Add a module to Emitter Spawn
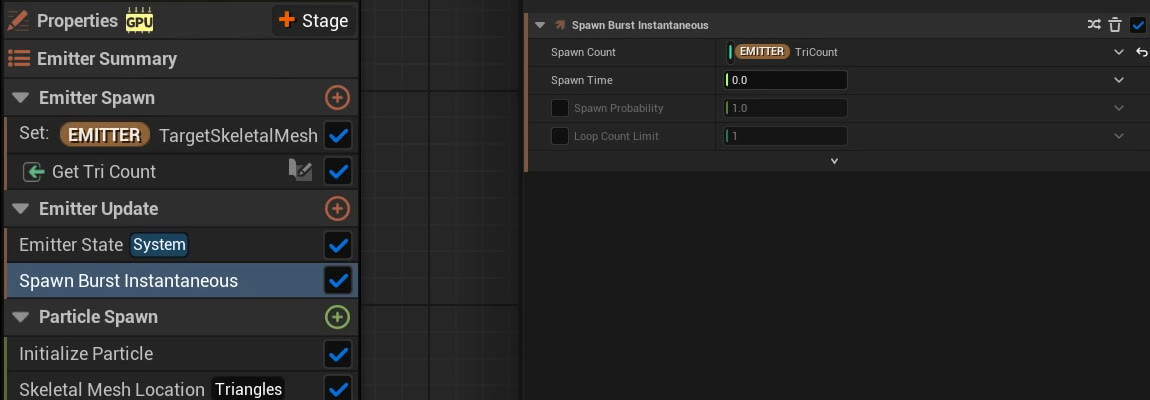Image resolution: width=1150 pixels, height=400 pixels. tap(337, 98)
